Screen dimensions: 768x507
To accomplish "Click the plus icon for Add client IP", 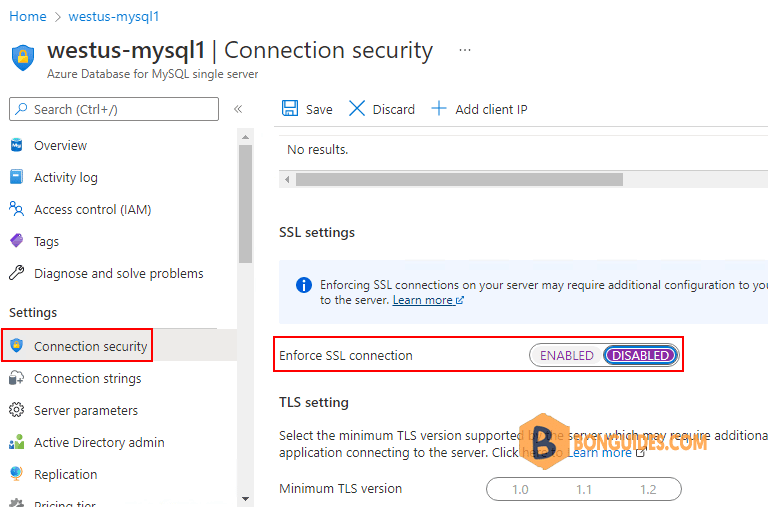I will pyautogui.click(x=439, y=108).
